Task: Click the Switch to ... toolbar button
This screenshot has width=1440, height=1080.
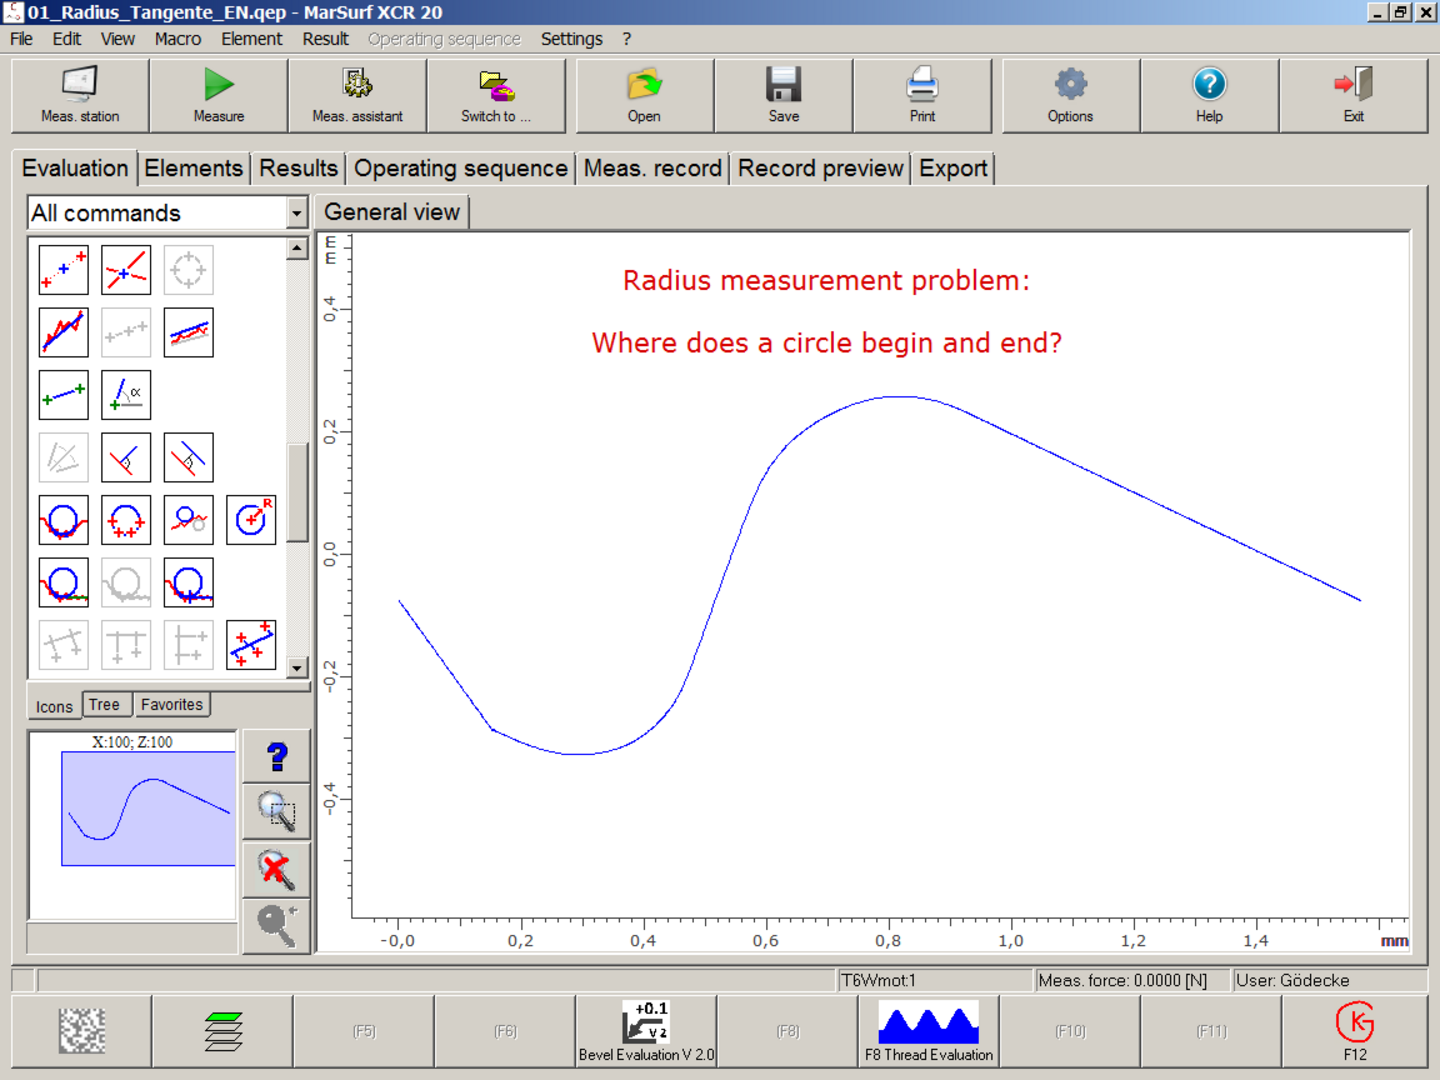Action: 496,96
